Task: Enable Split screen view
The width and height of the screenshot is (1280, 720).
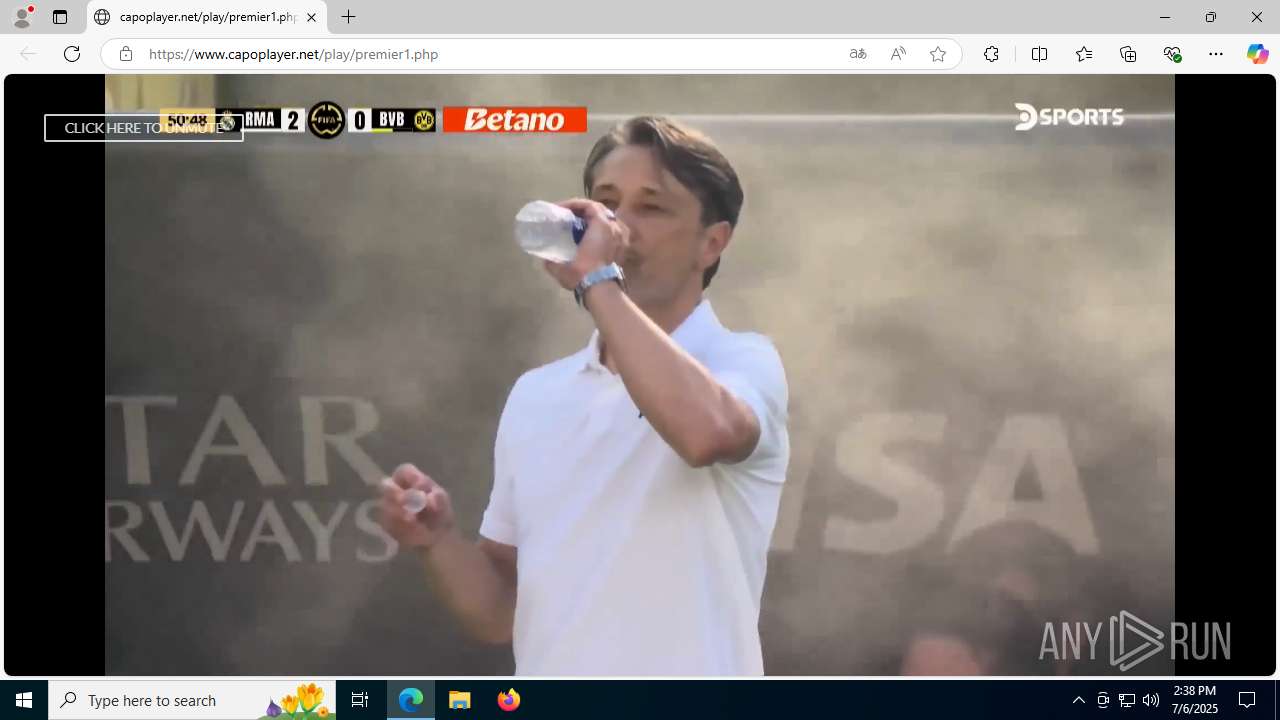Action: (1039, 54)
